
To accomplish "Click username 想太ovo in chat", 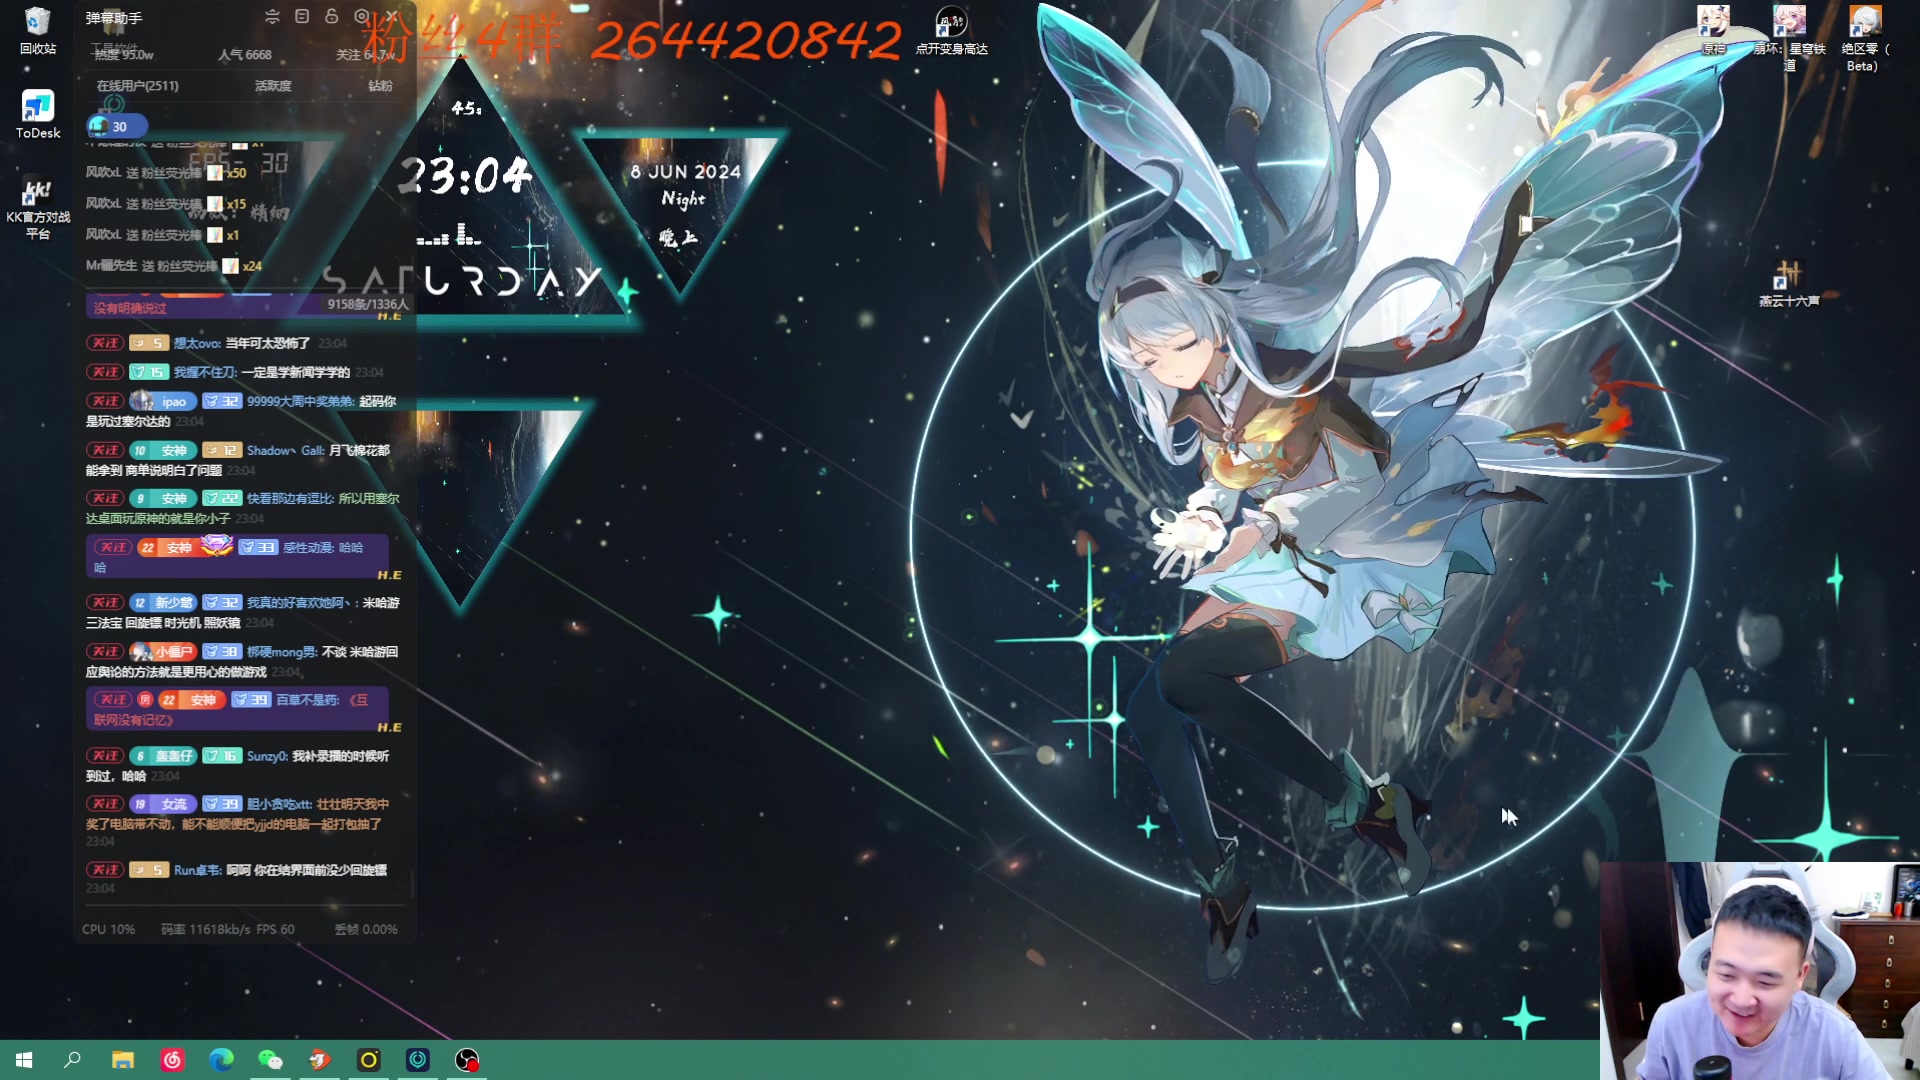I will coord(197,343).
